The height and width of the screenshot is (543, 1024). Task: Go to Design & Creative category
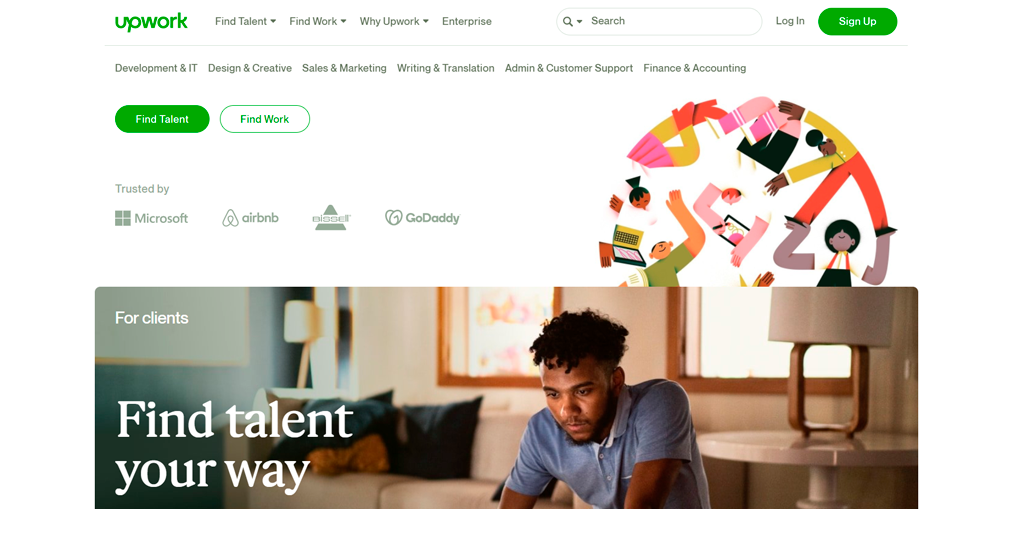(x=249, y=68)
